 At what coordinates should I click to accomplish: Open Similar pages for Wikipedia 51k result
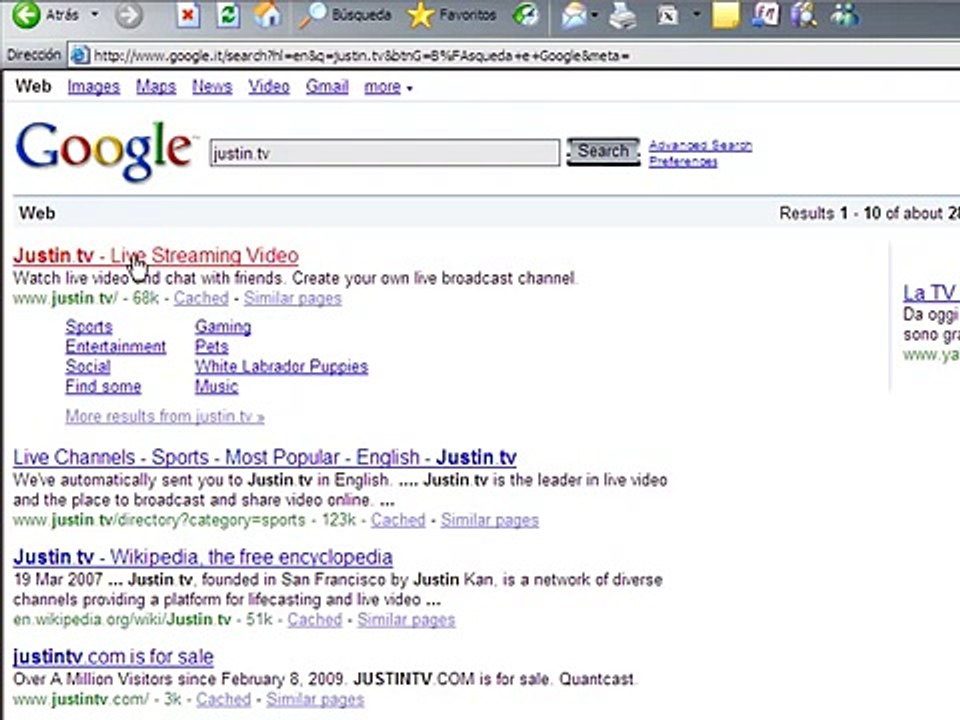coord(407,620)
